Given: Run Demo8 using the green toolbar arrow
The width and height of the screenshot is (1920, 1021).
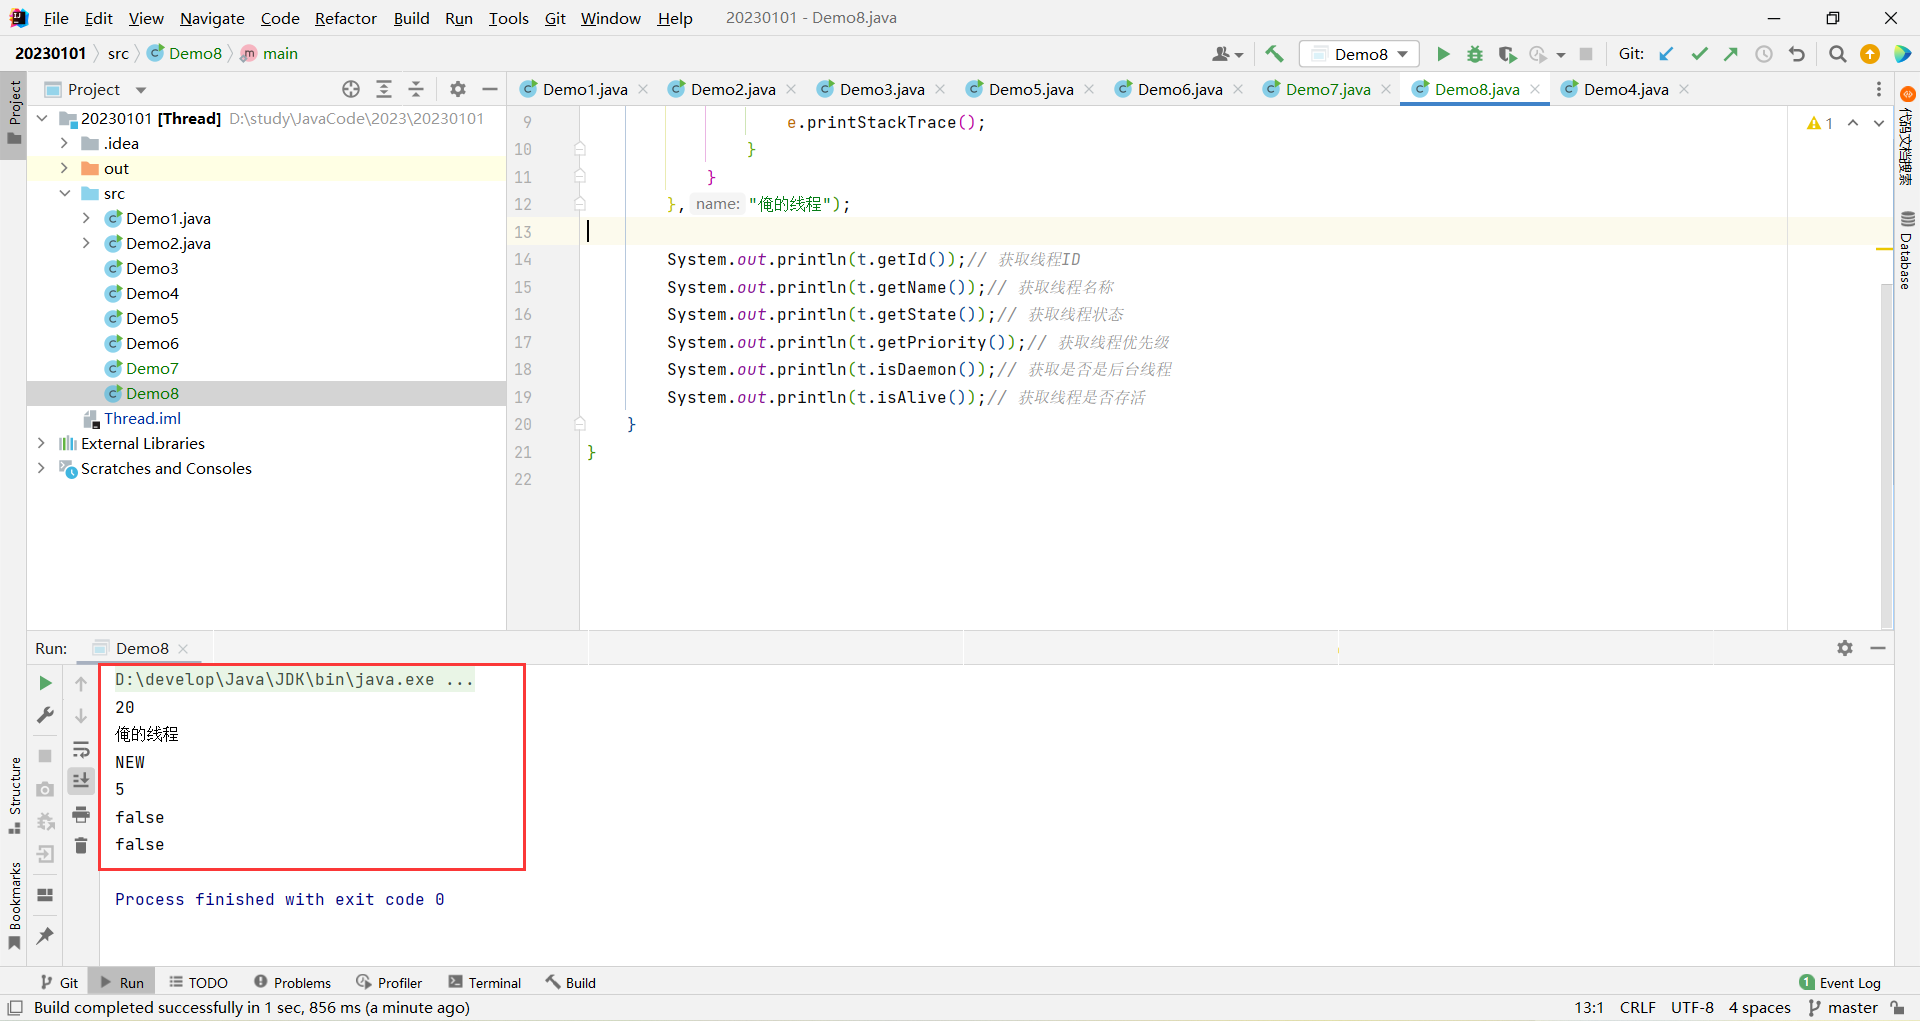Looking at the screenshot, I should pos(1442,54).
